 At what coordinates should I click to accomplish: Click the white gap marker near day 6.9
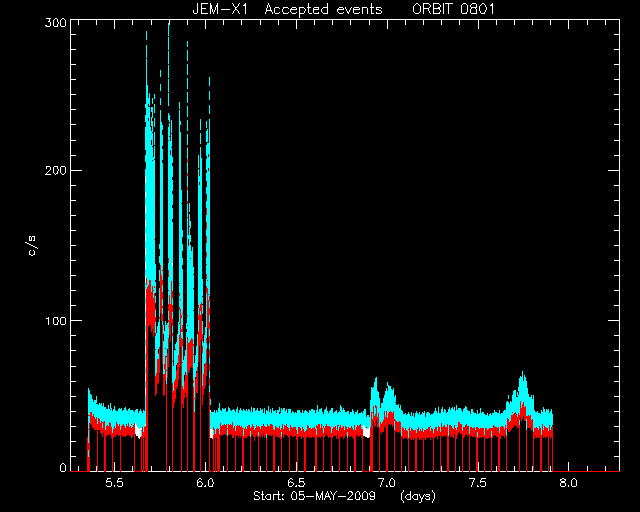[366, 431]
